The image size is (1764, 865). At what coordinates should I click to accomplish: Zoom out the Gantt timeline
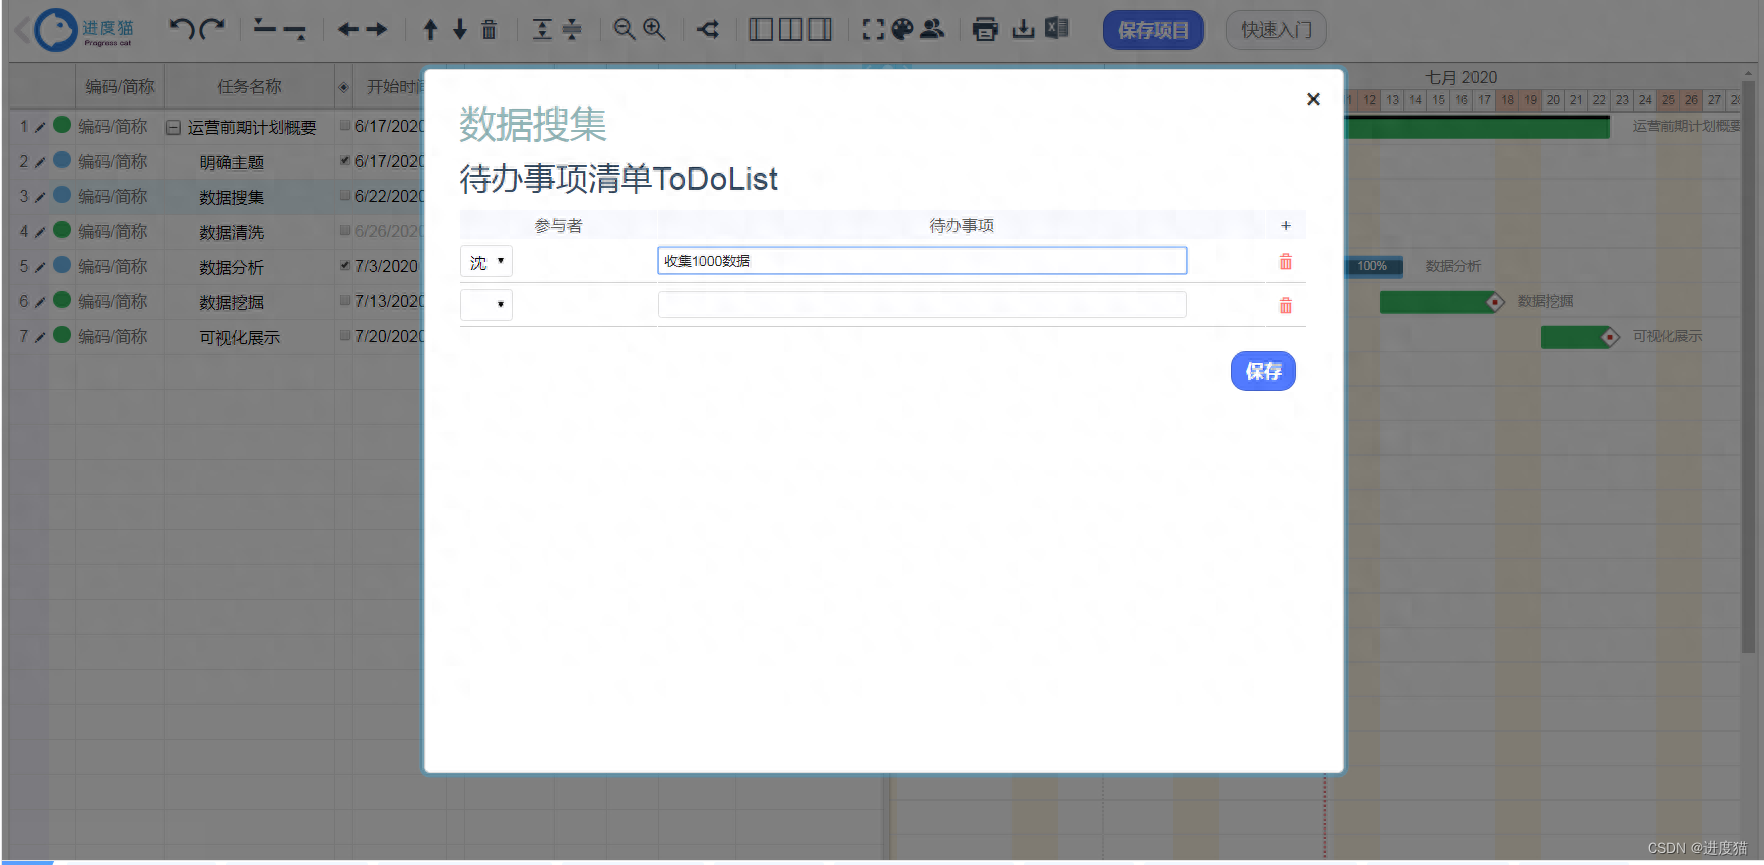(624, 29)
